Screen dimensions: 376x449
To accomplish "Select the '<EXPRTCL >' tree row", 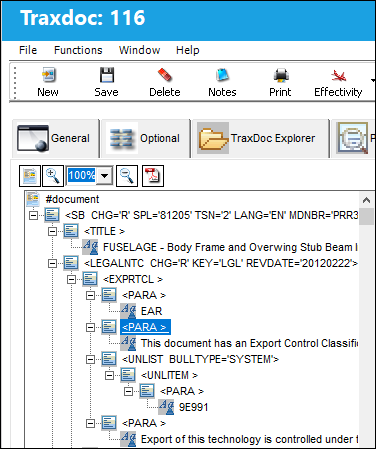I will (x=133, y=279).
